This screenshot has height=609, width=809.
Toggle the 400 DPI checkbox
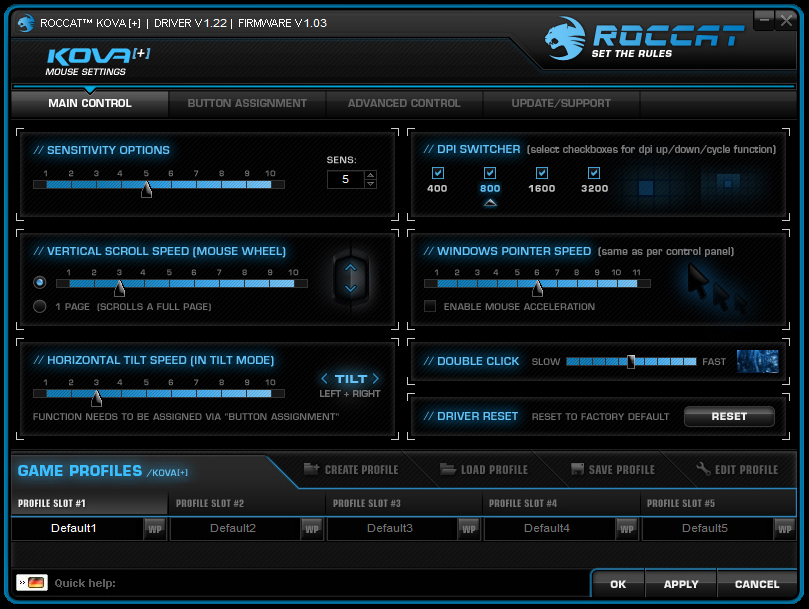[438, 173]
